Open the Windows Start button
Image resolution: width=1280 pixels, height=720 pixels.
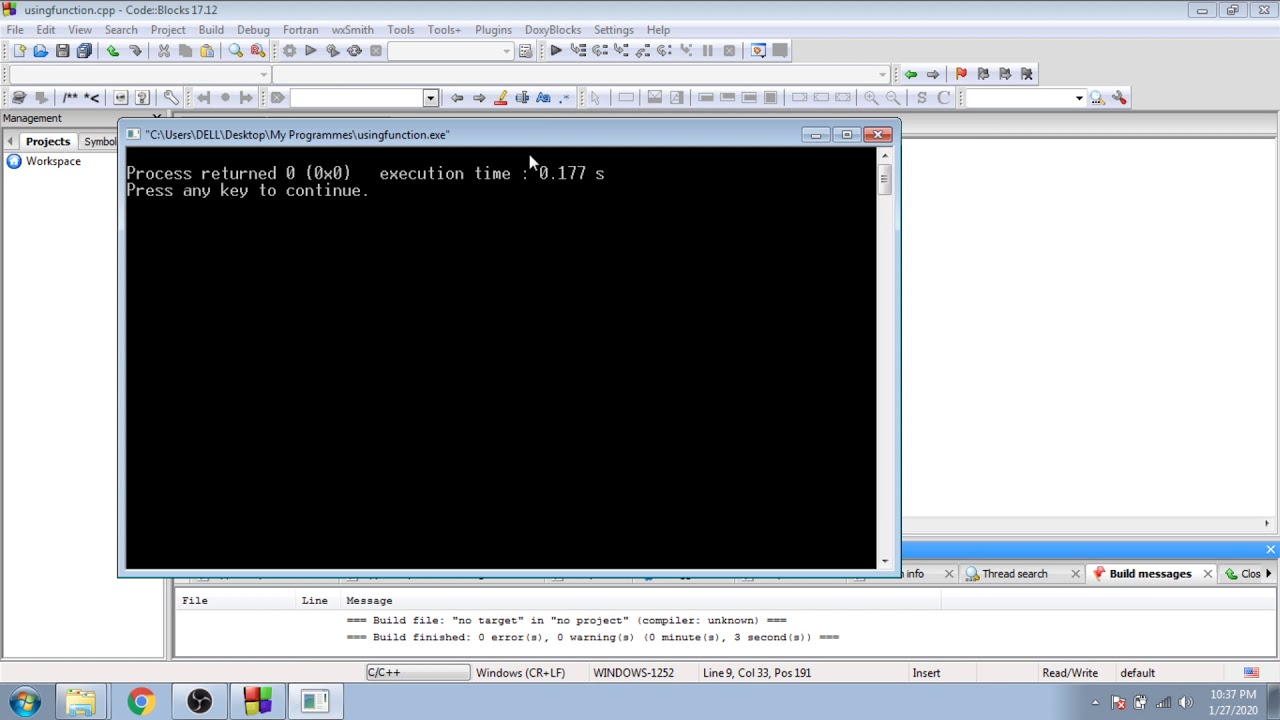click(24, 702)
